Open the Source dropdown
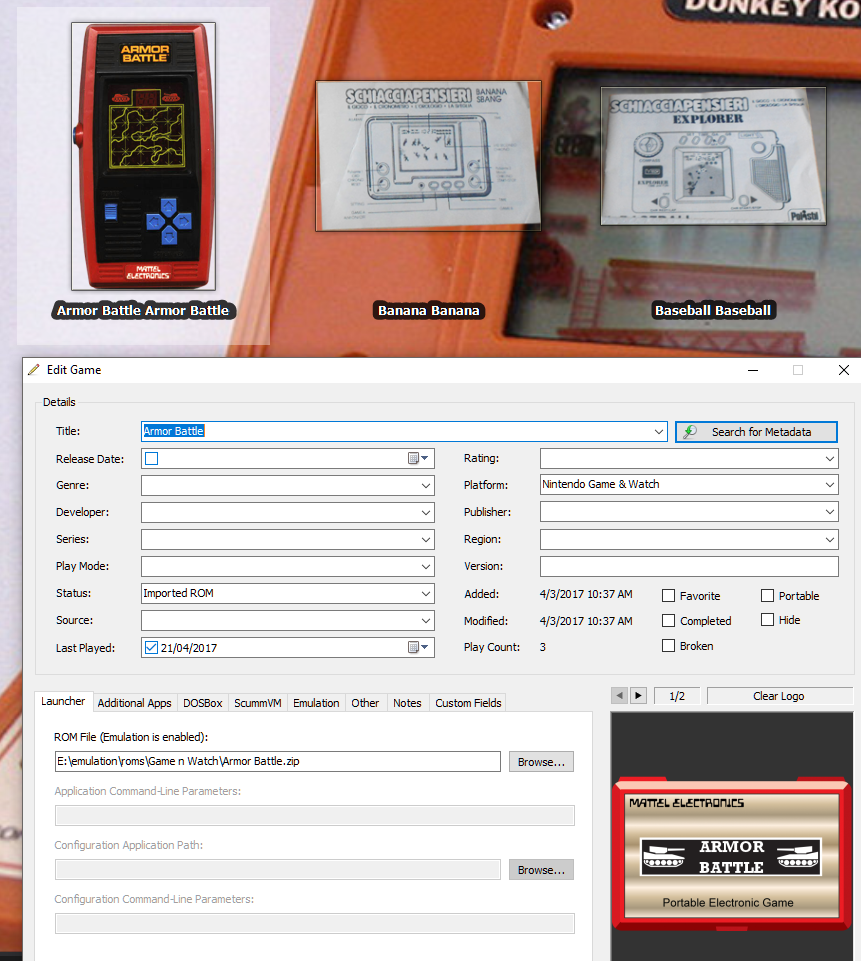Image resolution: width=861 pixels, height=961 pixels. (x=426, y=620)
